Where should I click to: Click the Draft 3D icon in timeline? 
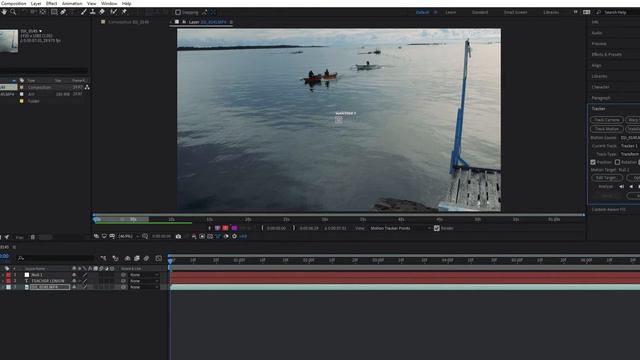pyautogui.click(x=116, y=258)
